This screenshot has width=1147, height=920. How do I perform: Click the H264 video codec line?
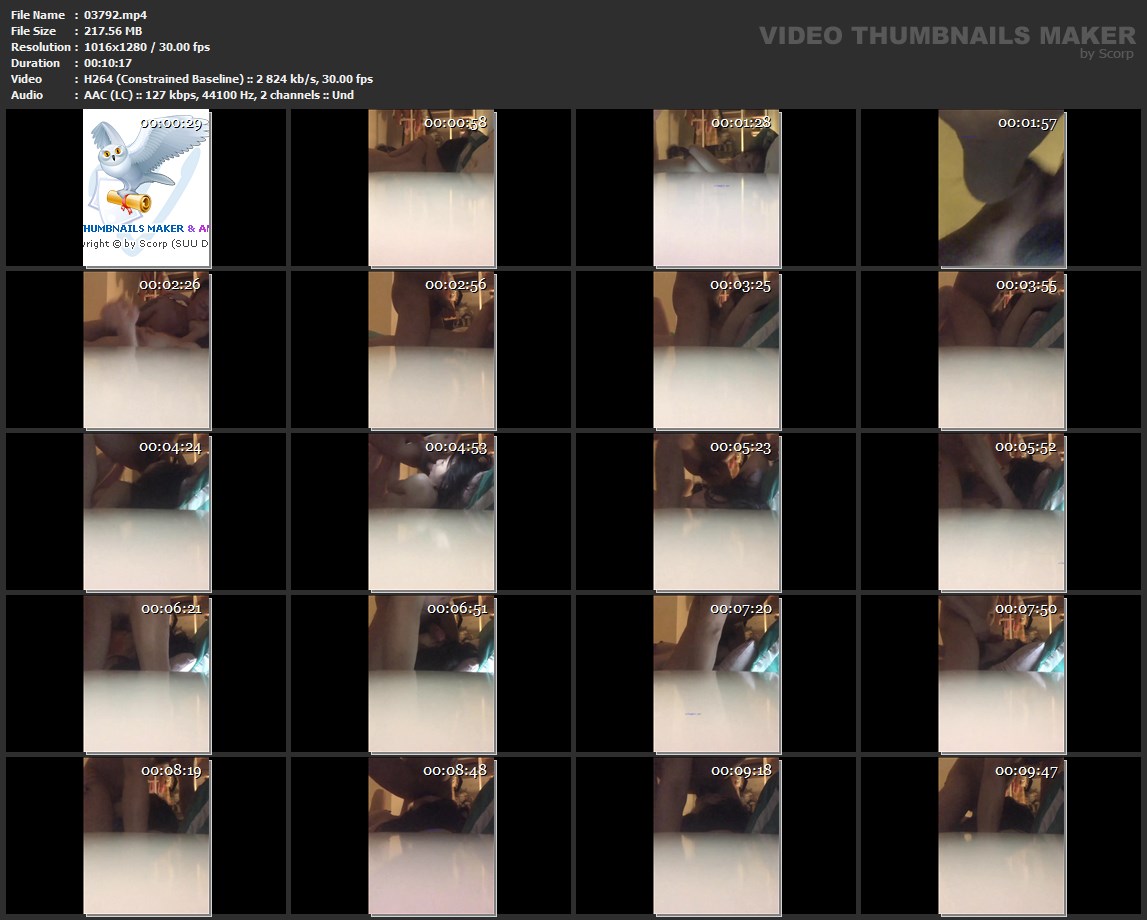pyautogui.click(x=228, y=79)
